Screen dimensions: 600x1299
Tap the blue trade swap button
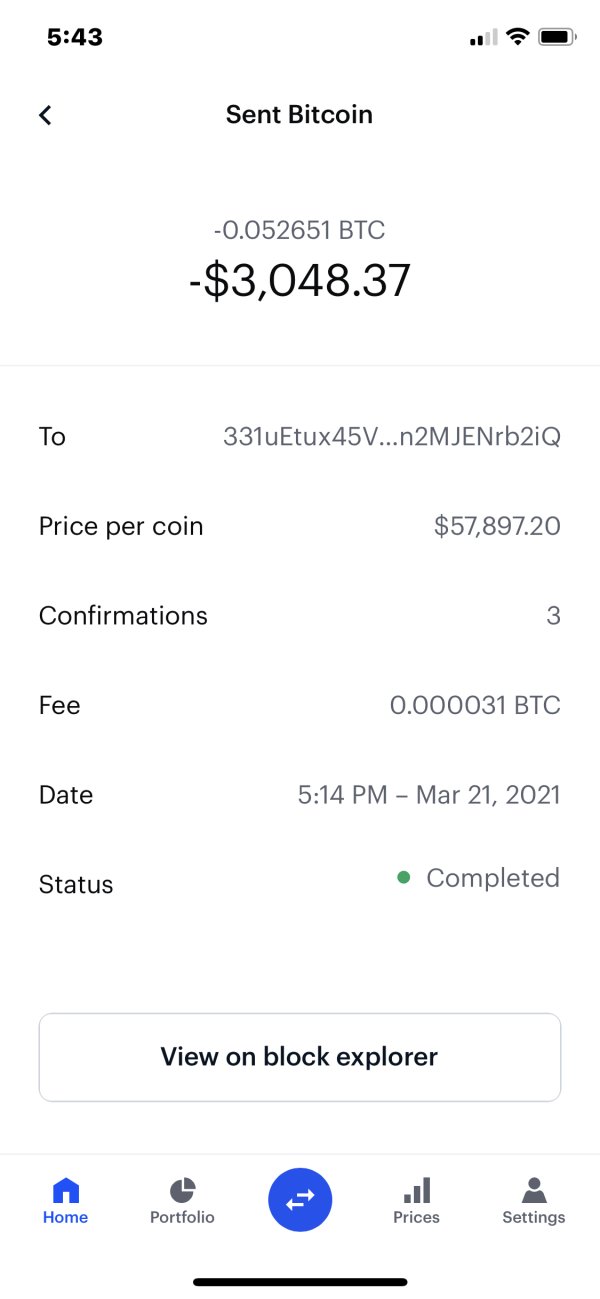tap(300, 1198)
